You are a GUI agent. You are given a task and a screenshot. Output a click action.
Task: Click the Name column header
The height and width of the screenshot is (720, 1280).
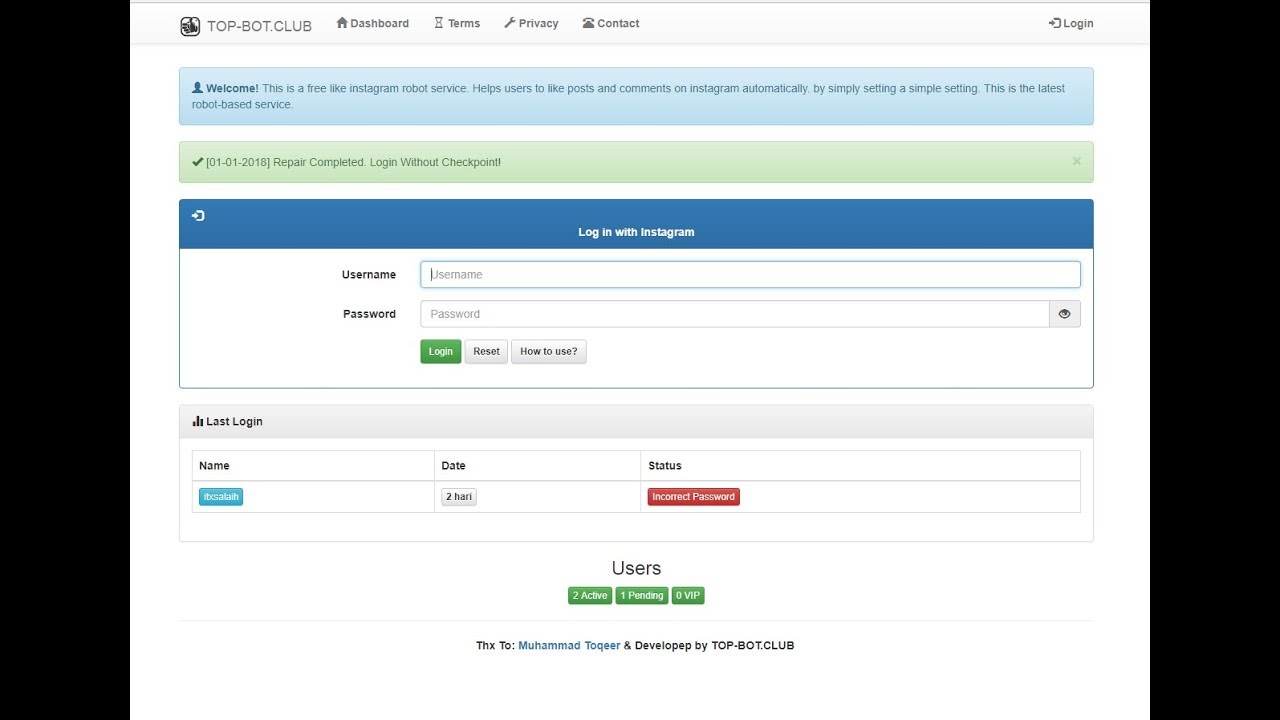click(214, 466)
